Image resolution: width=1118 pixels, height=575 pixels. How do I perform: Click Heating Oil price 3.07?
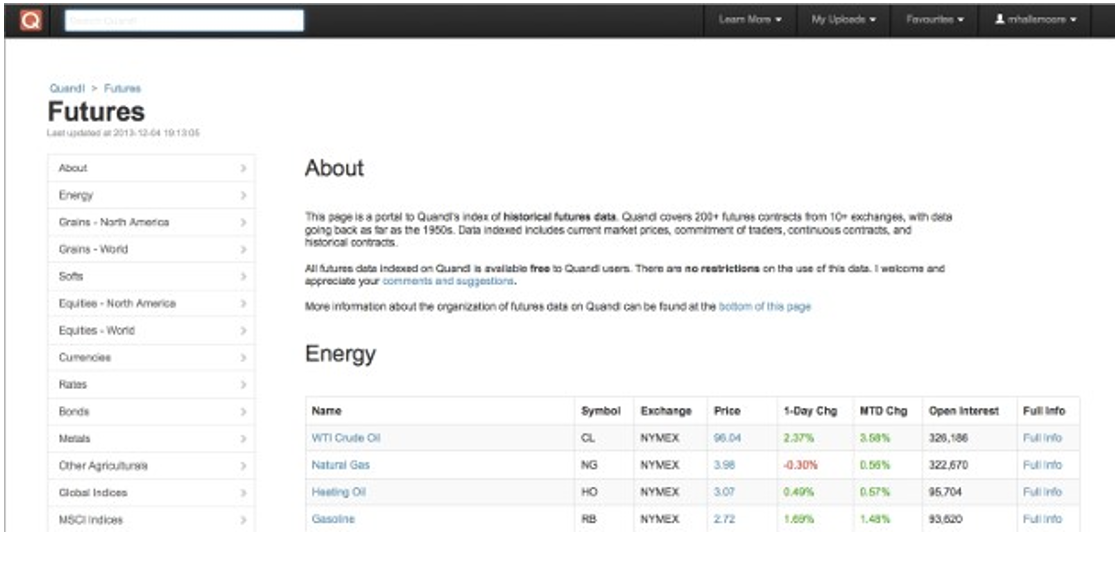click(x=724, y=492)
